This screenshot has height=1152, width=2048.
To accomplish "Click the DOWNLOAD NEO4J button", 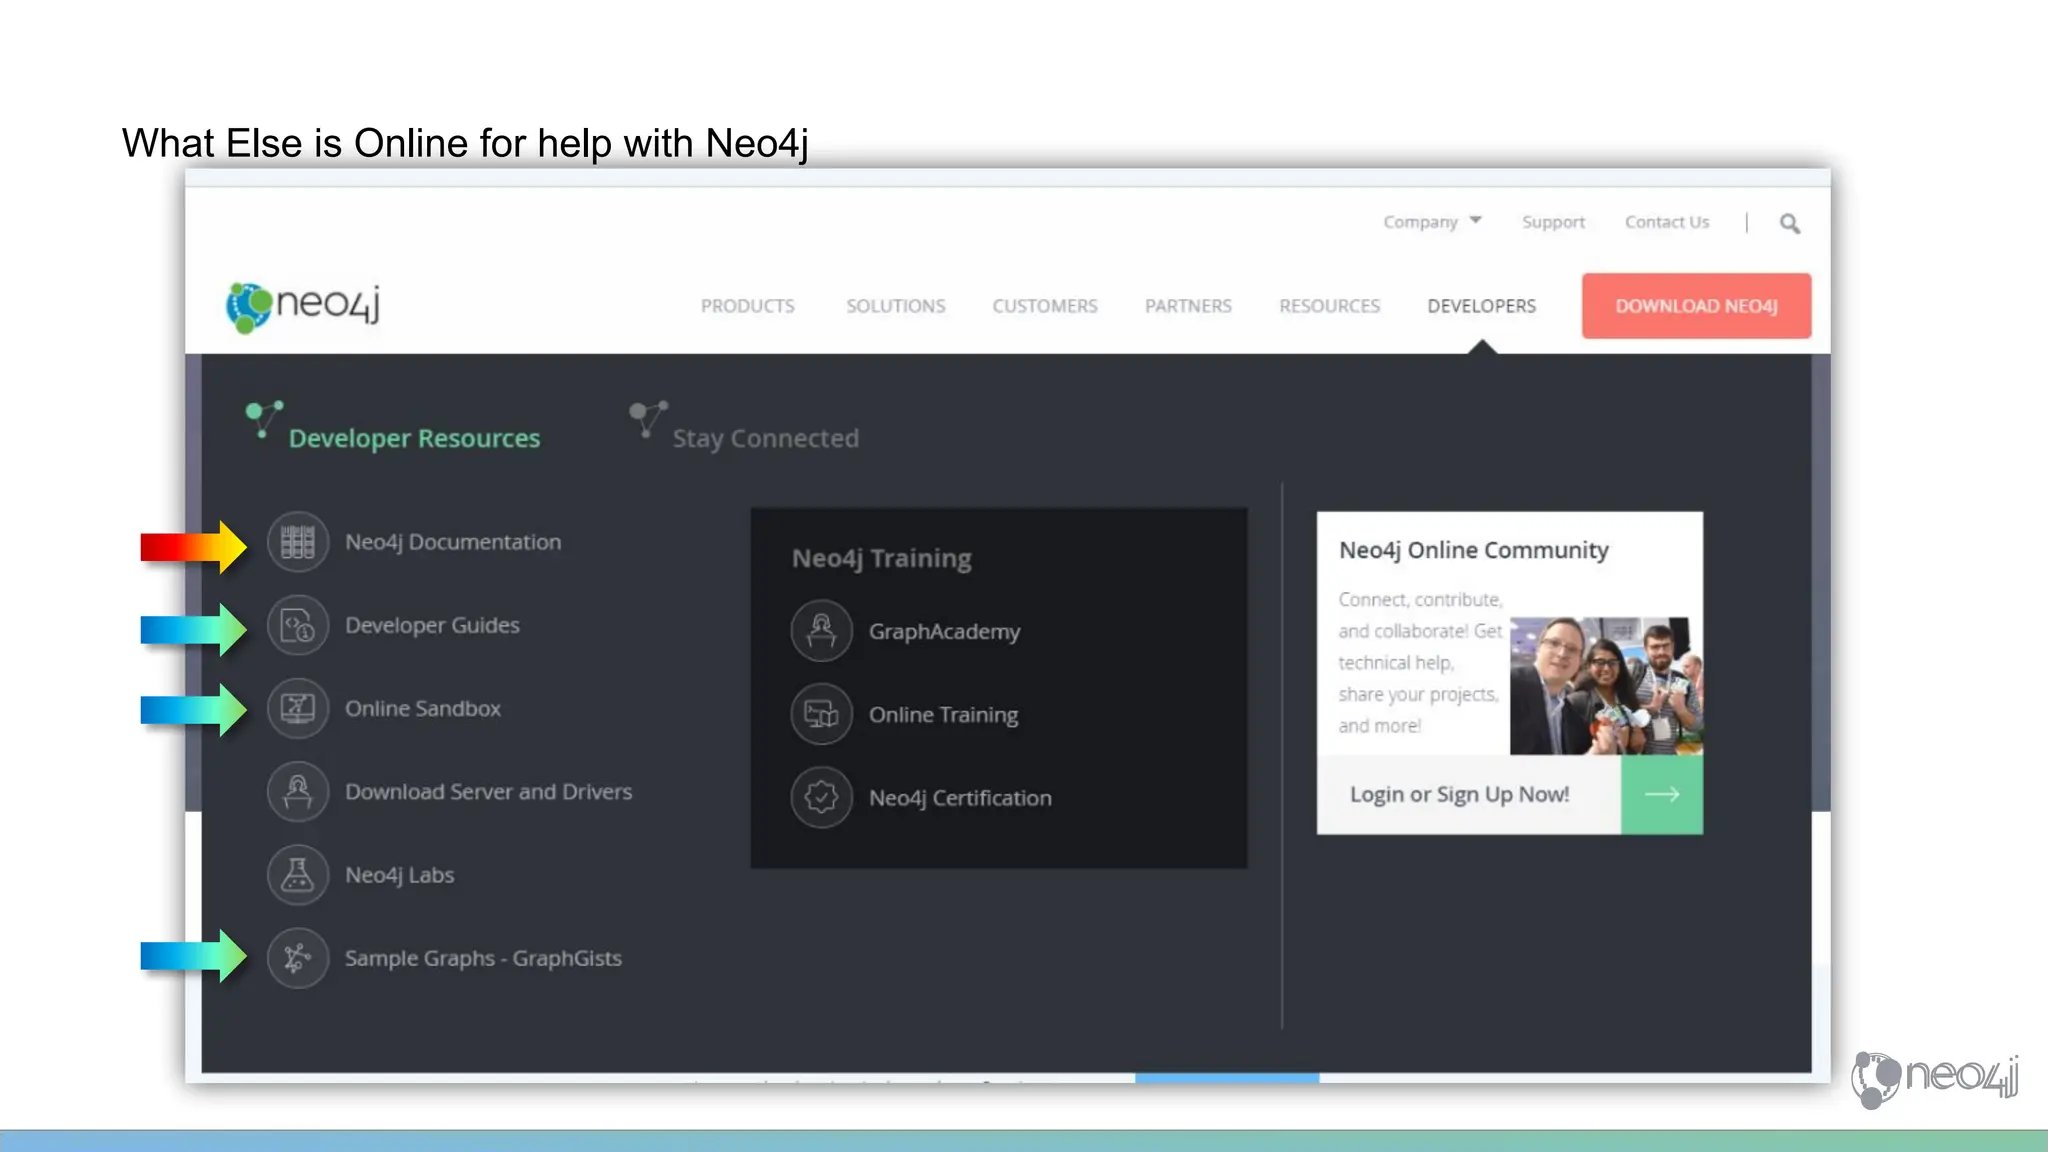I will [x=1696, y=305].
